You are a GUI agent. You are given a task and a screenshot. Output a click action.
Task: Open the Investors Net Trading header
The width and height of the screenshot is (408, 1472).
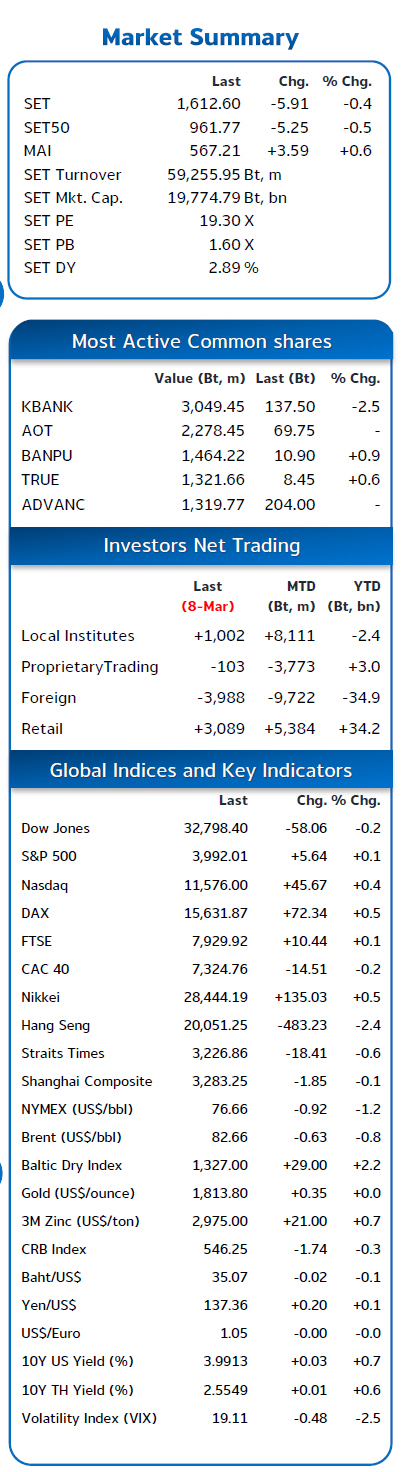pos(201,545)
